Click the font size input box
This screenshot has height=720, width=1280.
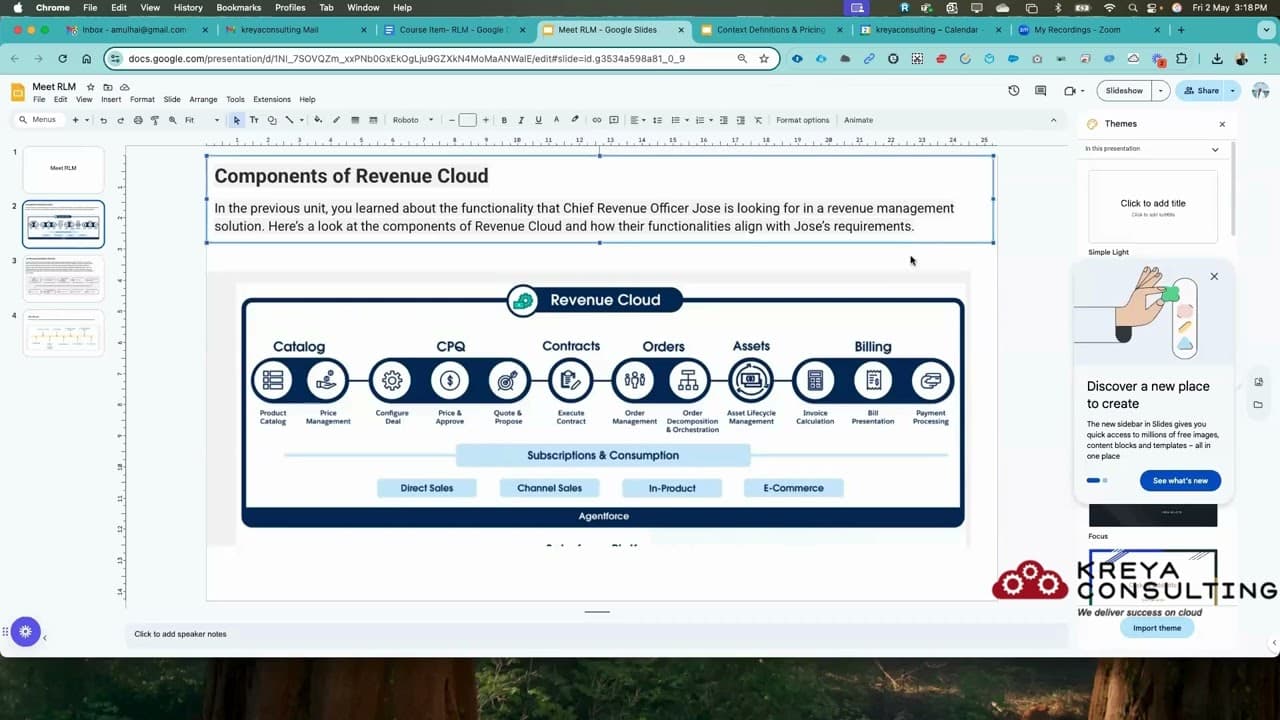467,120
